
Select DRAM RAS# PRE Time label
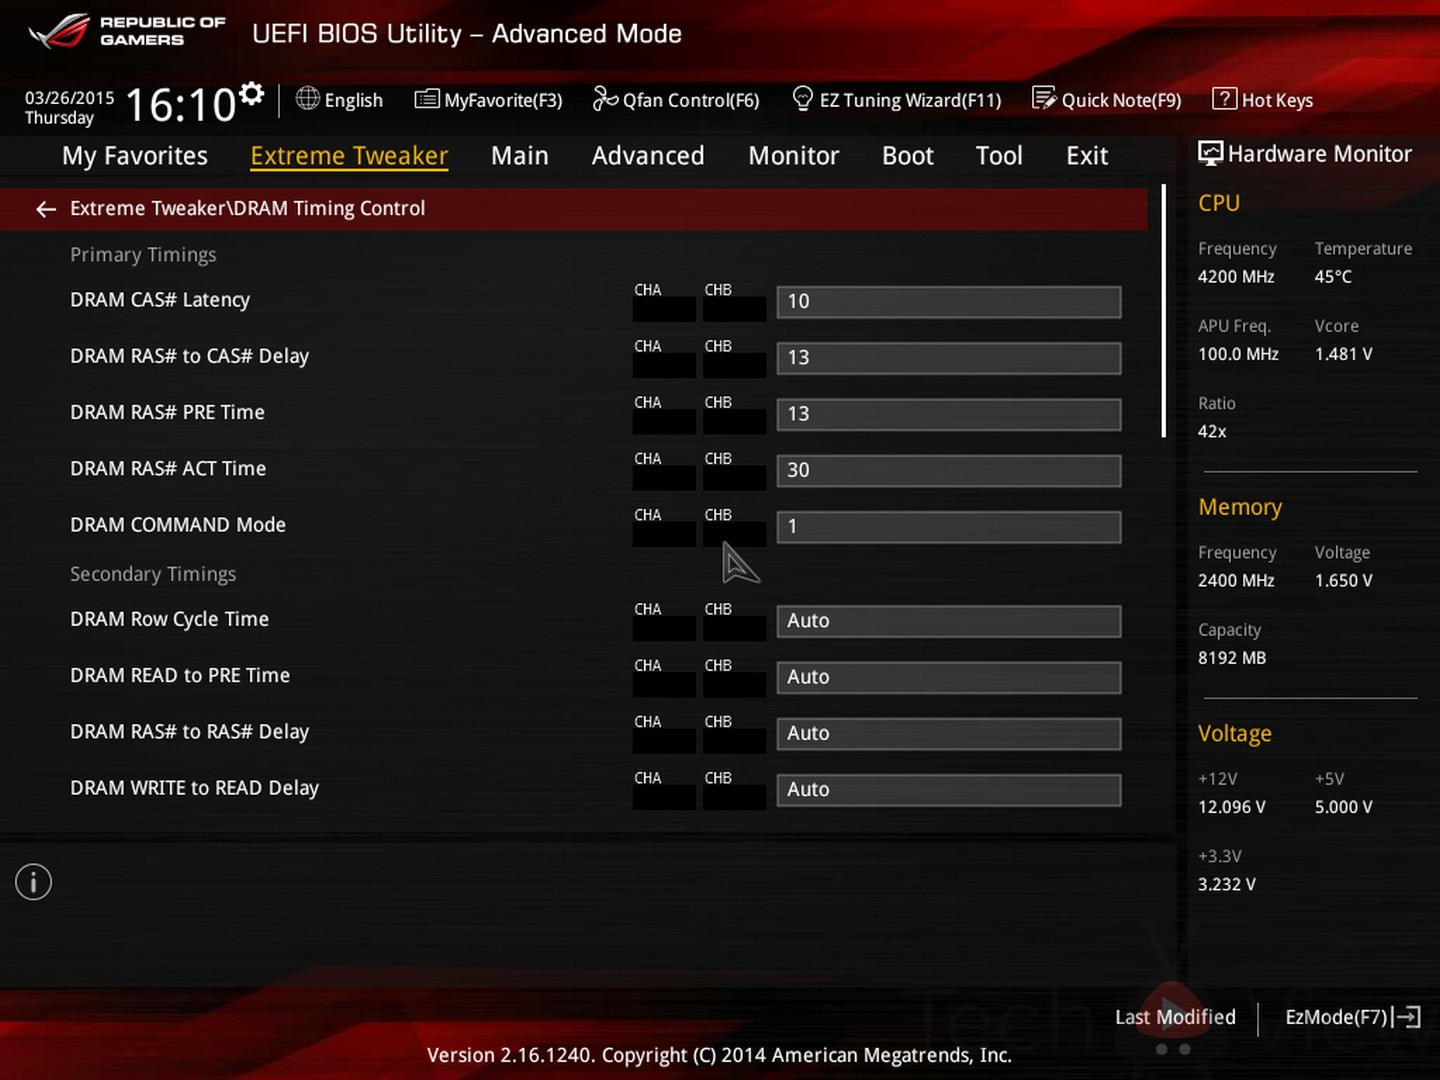click(x=167, y=412)
